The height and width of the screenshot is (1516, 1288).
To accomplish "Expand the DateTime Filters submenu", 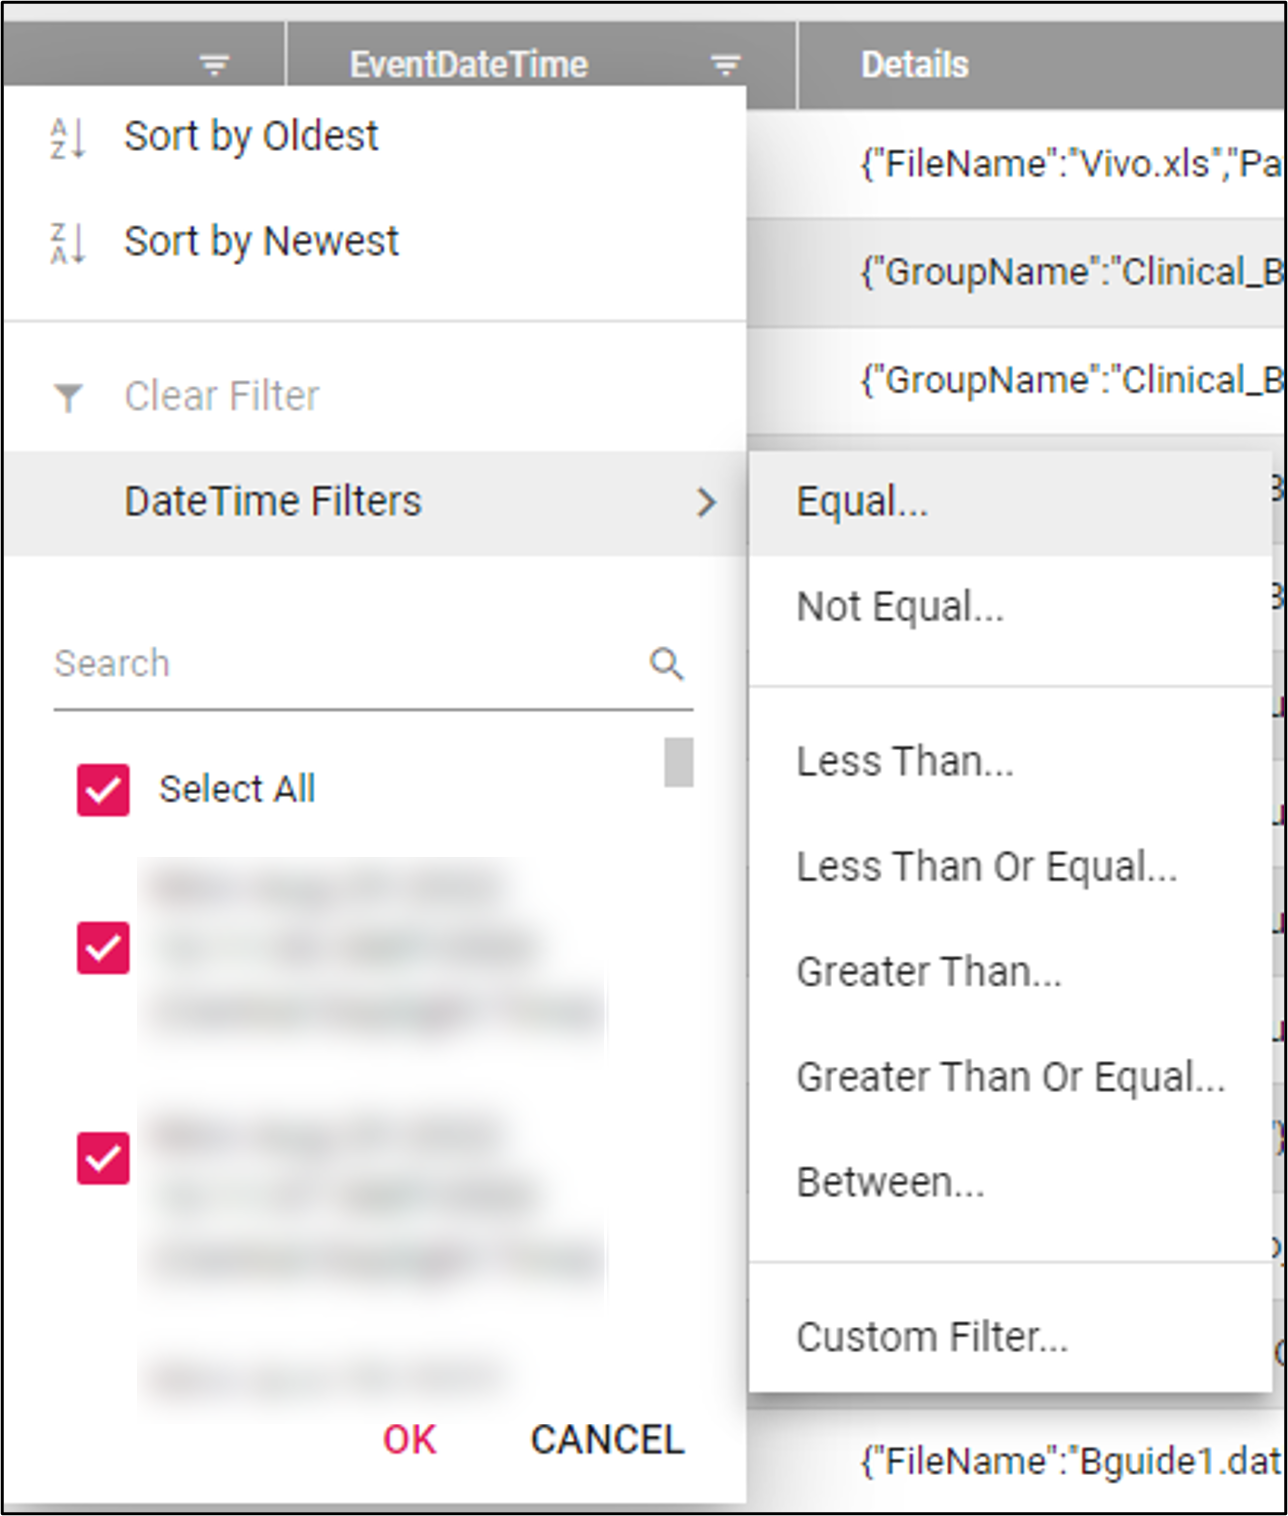I will pos(272,502).
